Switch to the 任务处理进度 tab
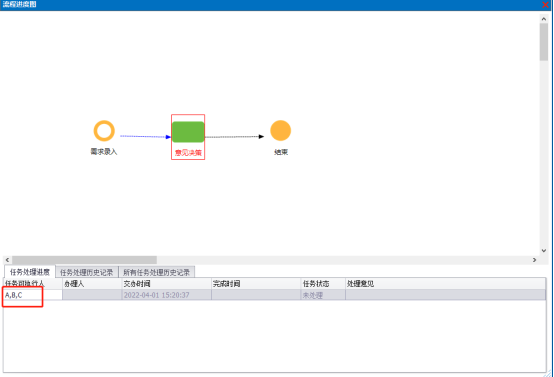The height and width of the screenshot is (377, 554). (x=30, y=272)
